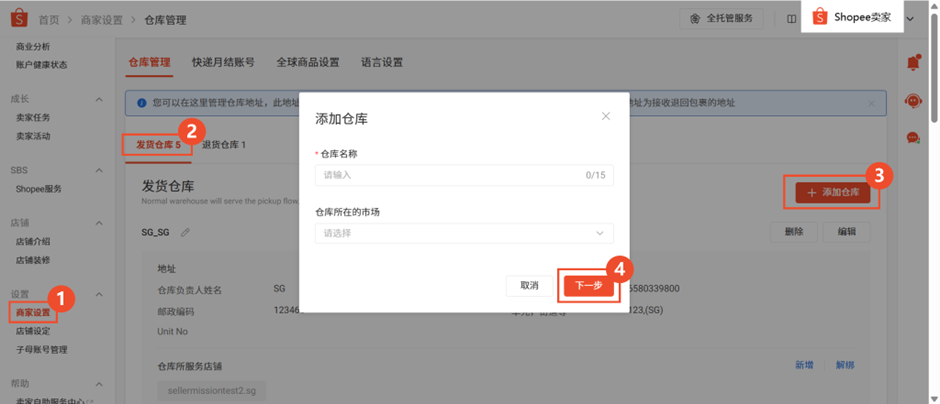Open 商家设置 in the sidebar
The image size is (940, 404).
pos(33,313)
